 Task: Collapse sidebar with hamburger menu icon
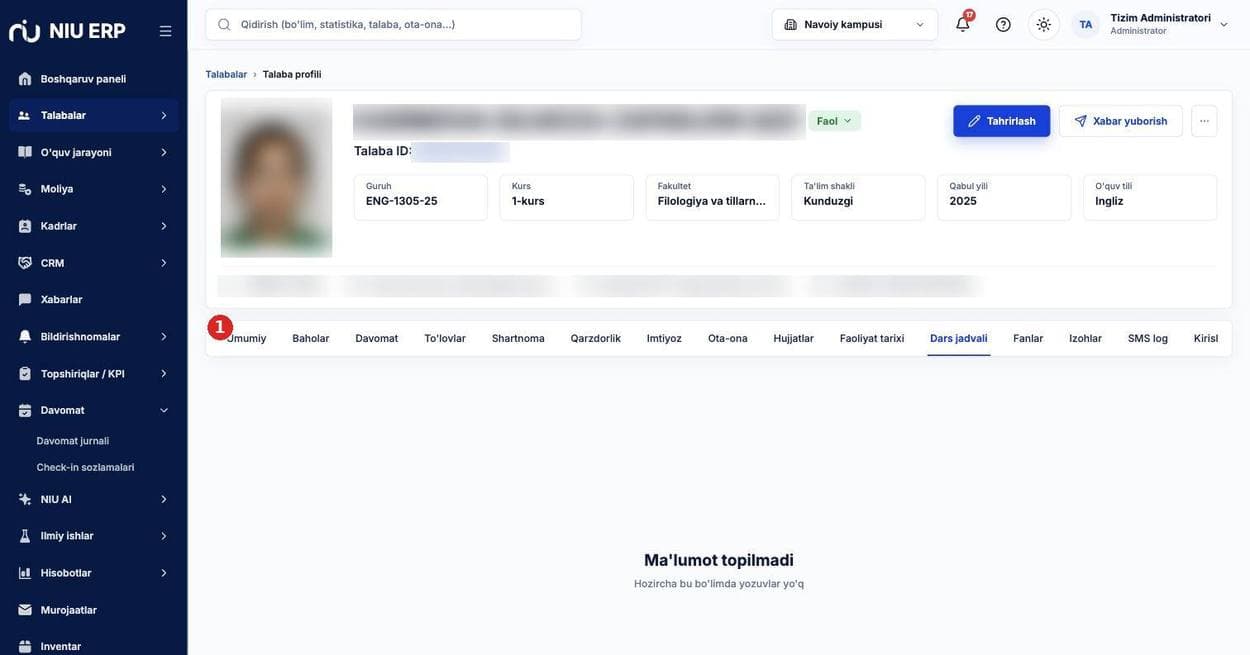pos(165,31)
